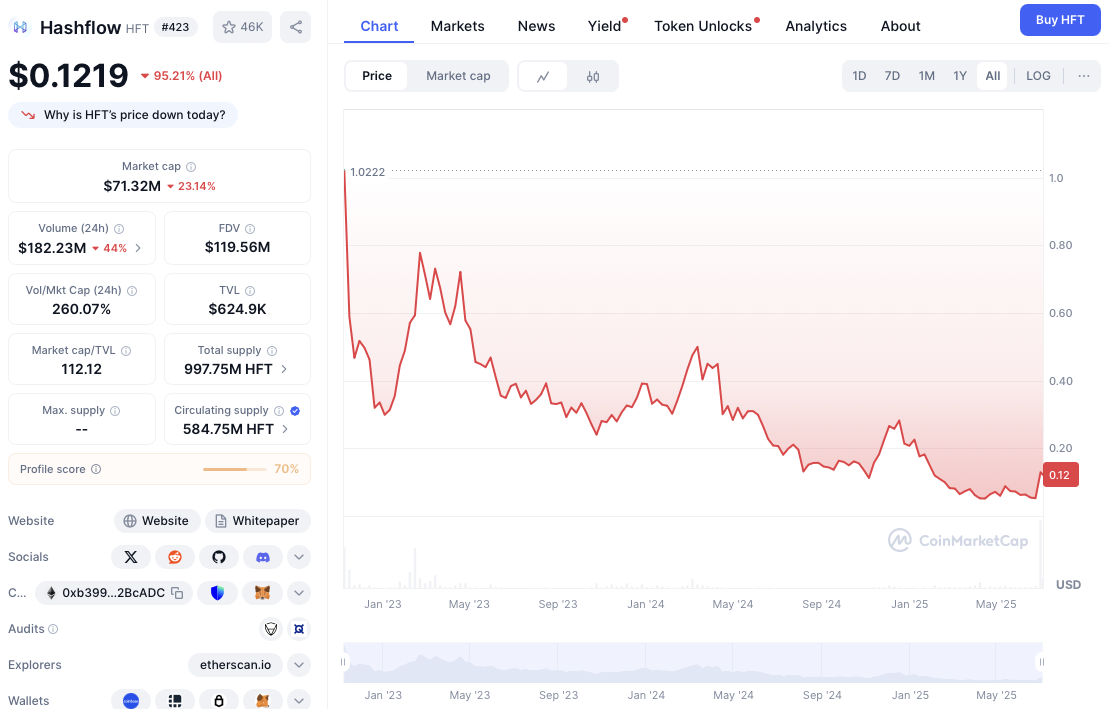The height and width of the screenshot is (709, 1109).
Task: Open Reddit social link
Action: [175, 557]
